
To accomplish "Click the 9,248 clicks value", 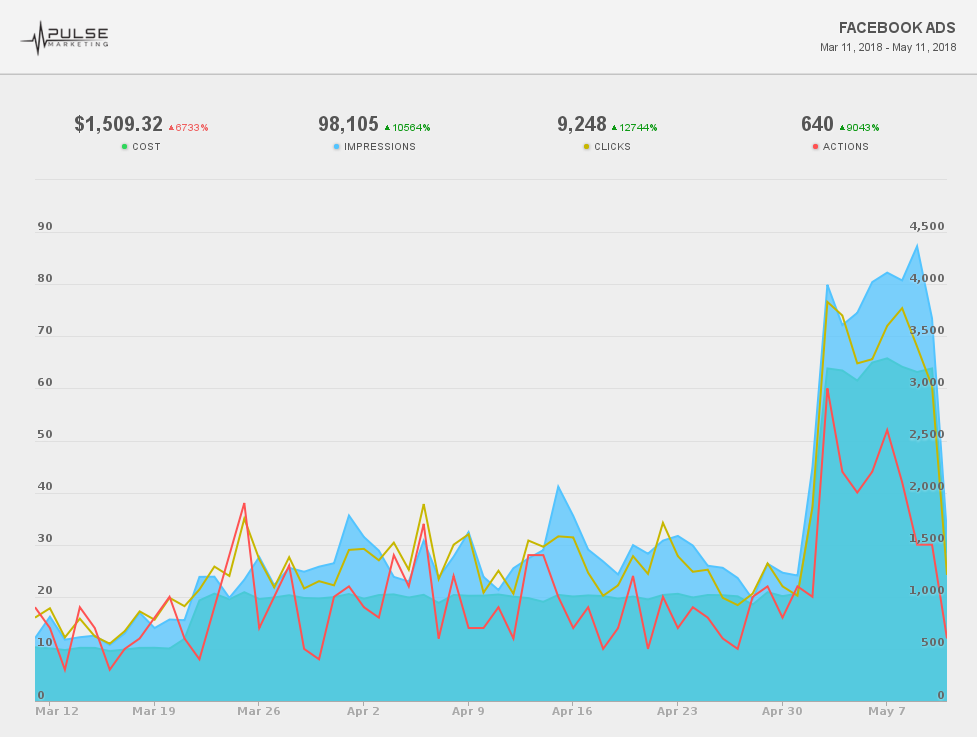I will 582,124.
